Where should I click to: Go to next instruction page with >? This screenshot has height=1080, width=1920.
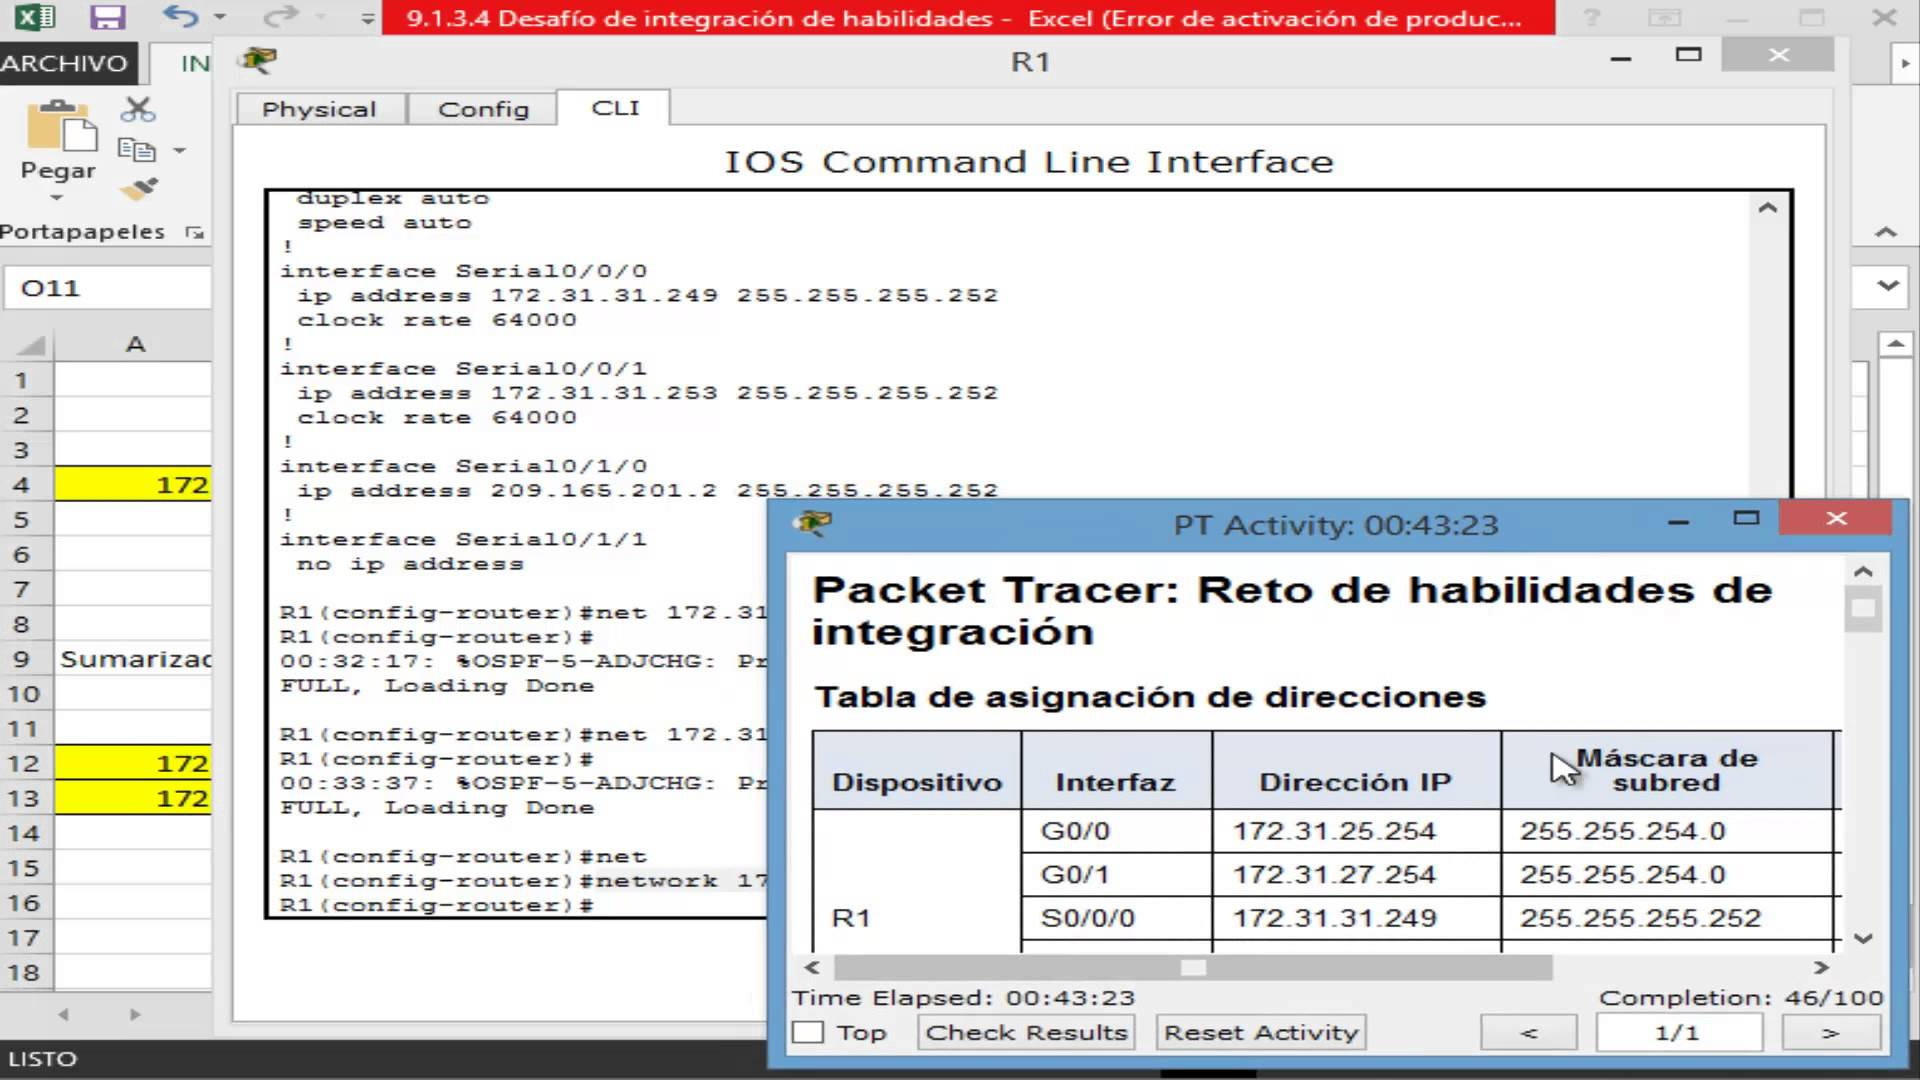click(x=1830, y=1032)
